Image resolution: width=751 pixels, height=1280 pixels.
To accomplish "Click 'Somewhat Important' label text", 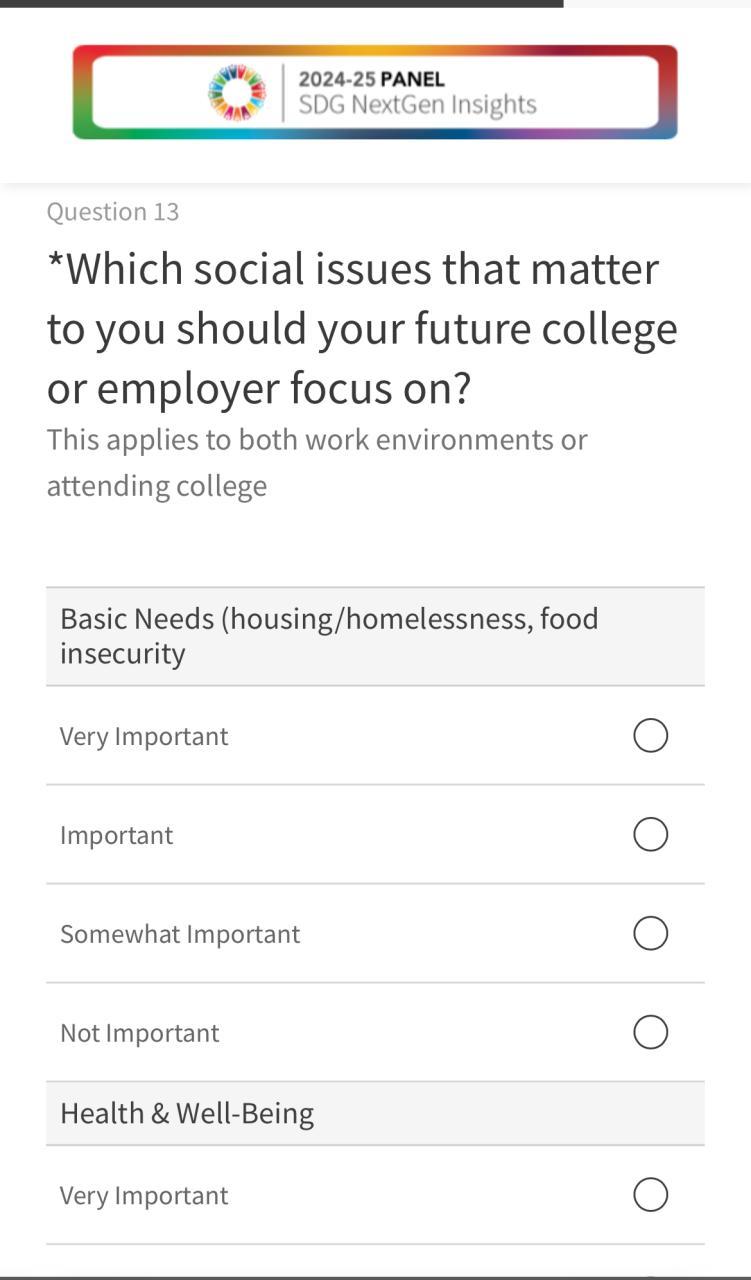I will coord(180,934).
